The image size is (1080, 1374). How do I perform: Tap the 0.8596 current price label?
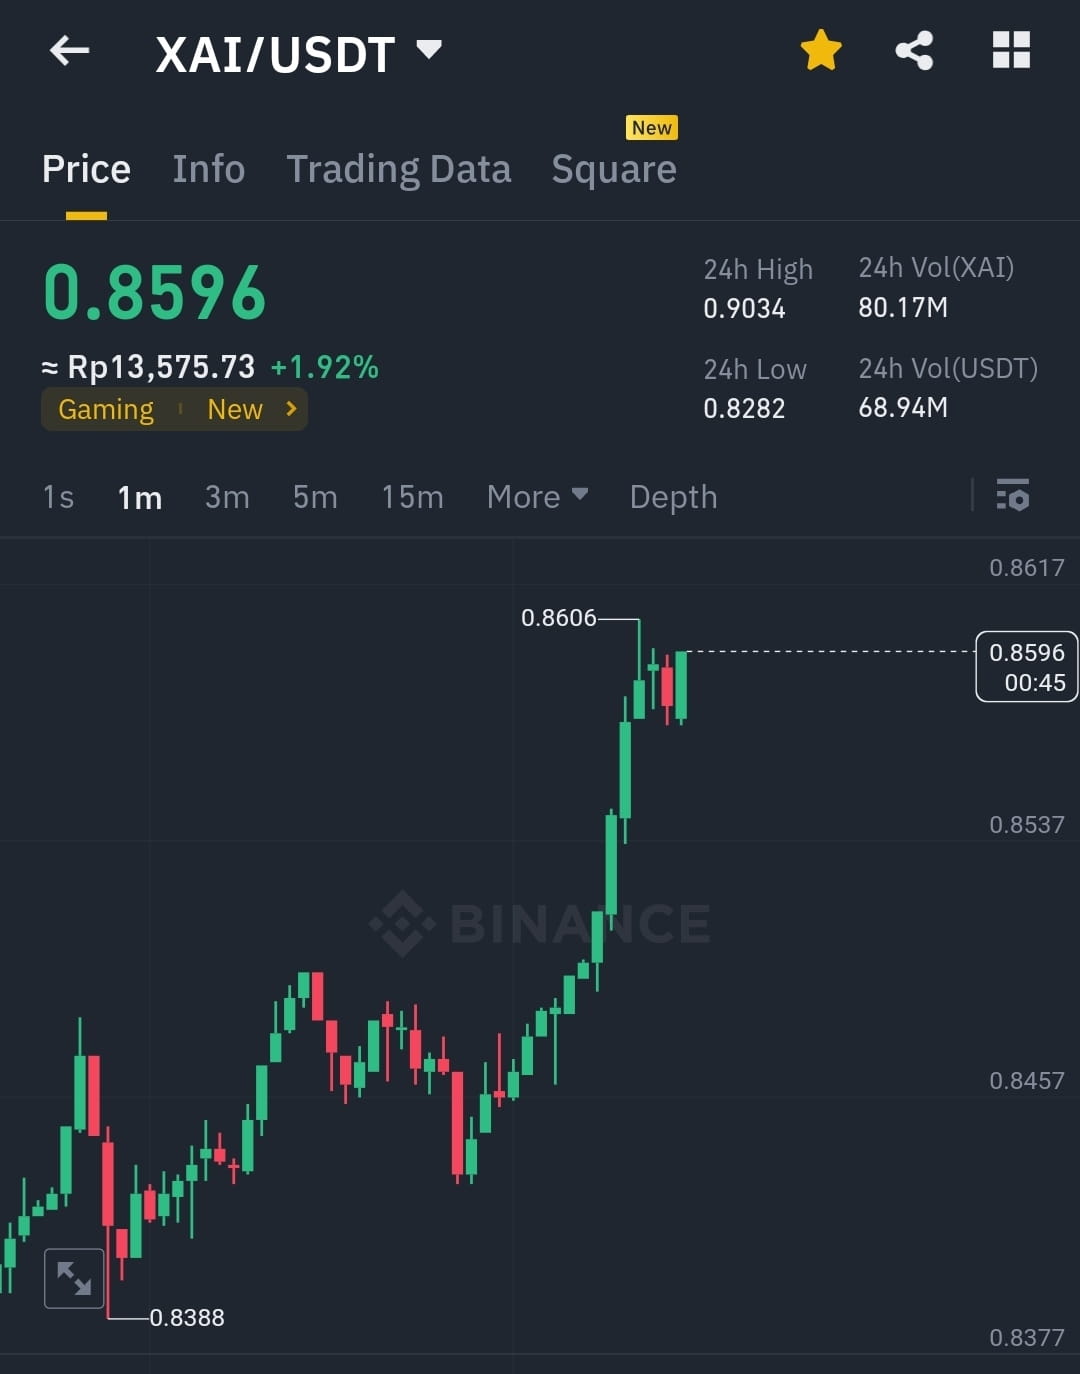pos(1026,667)
